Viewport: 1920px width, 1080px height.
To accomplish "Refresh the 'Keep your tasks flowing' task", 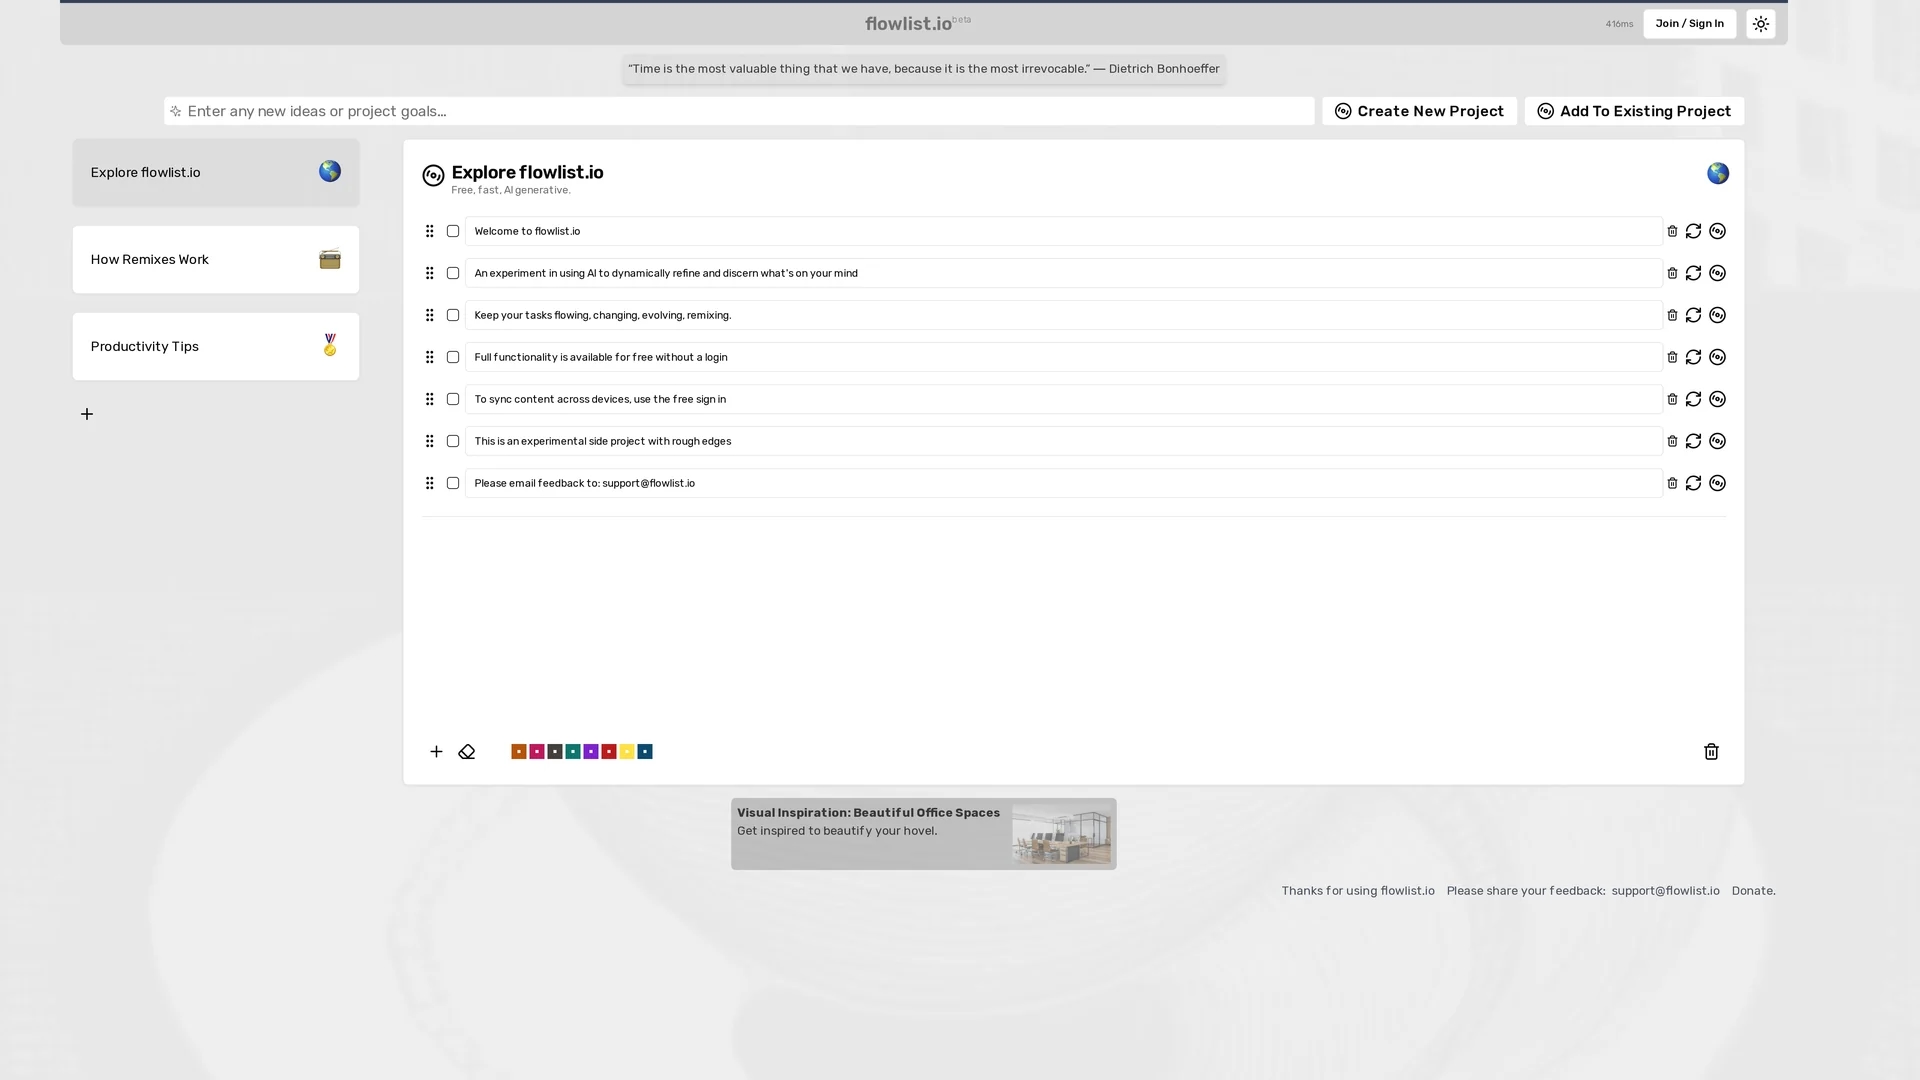I will (x=1693, y=315).
